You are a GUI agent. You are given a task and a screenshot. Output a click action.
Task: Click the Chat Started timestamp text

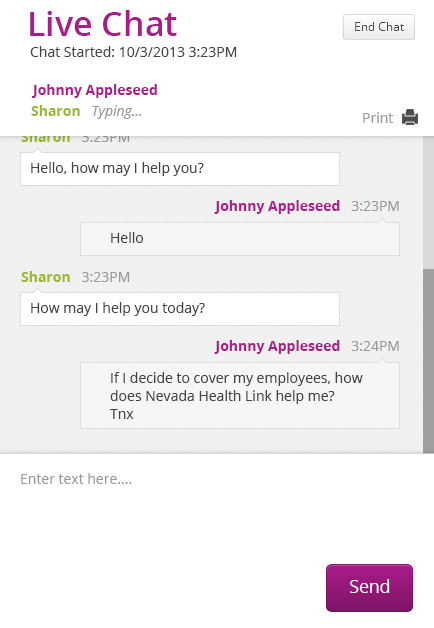pyautogui.click(x=133, y=52)
